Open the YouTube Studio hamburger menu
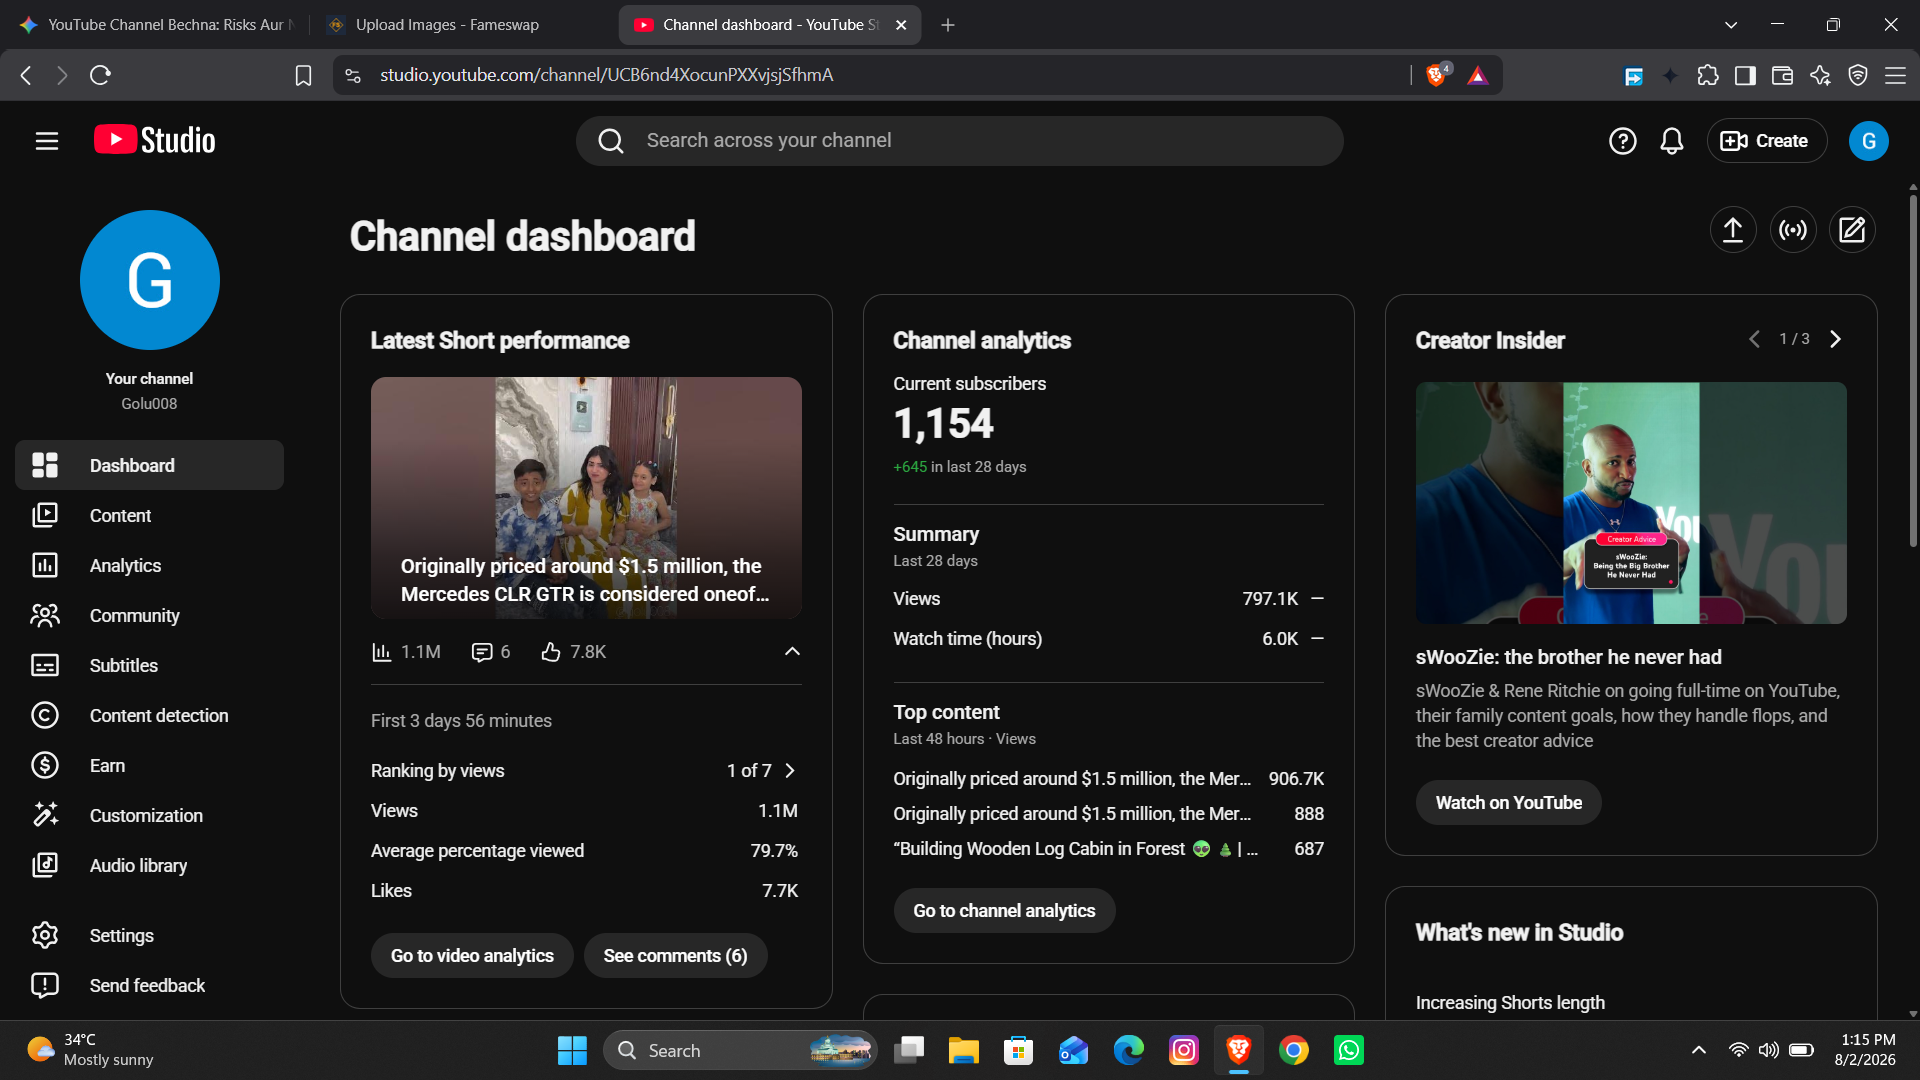The height and width of the screenshot is (1080, 1920). 47,141
